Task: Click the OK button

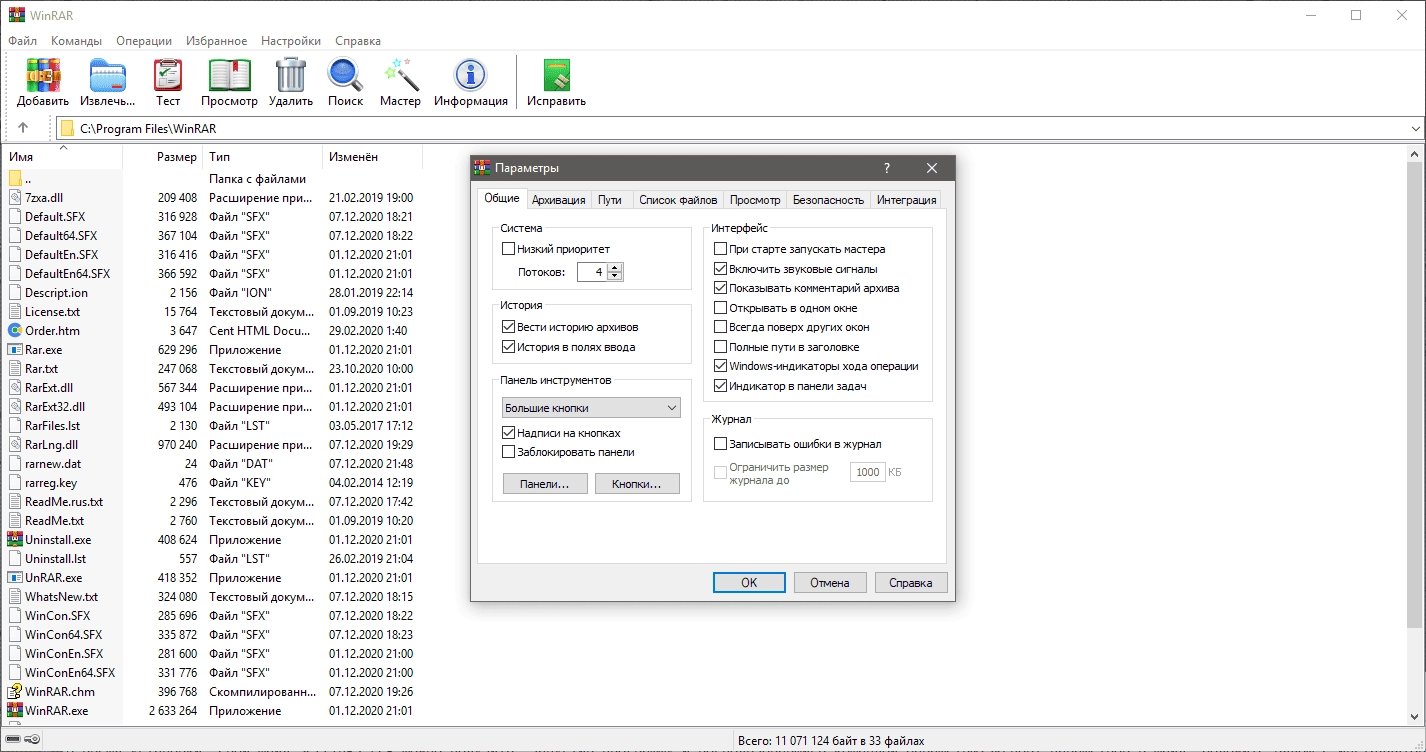Action: [x=749, y=583]
